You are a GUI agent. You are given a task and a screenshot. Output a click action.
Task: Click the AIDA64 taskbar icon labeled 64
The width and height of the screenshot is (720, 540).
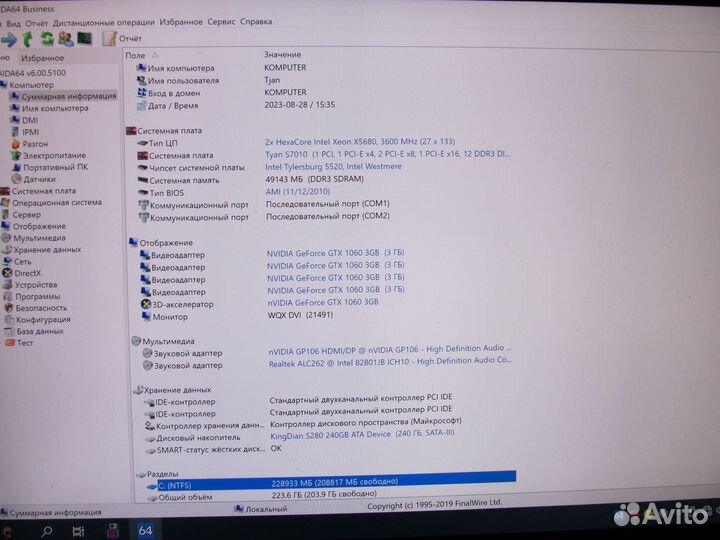click(145, 531)
